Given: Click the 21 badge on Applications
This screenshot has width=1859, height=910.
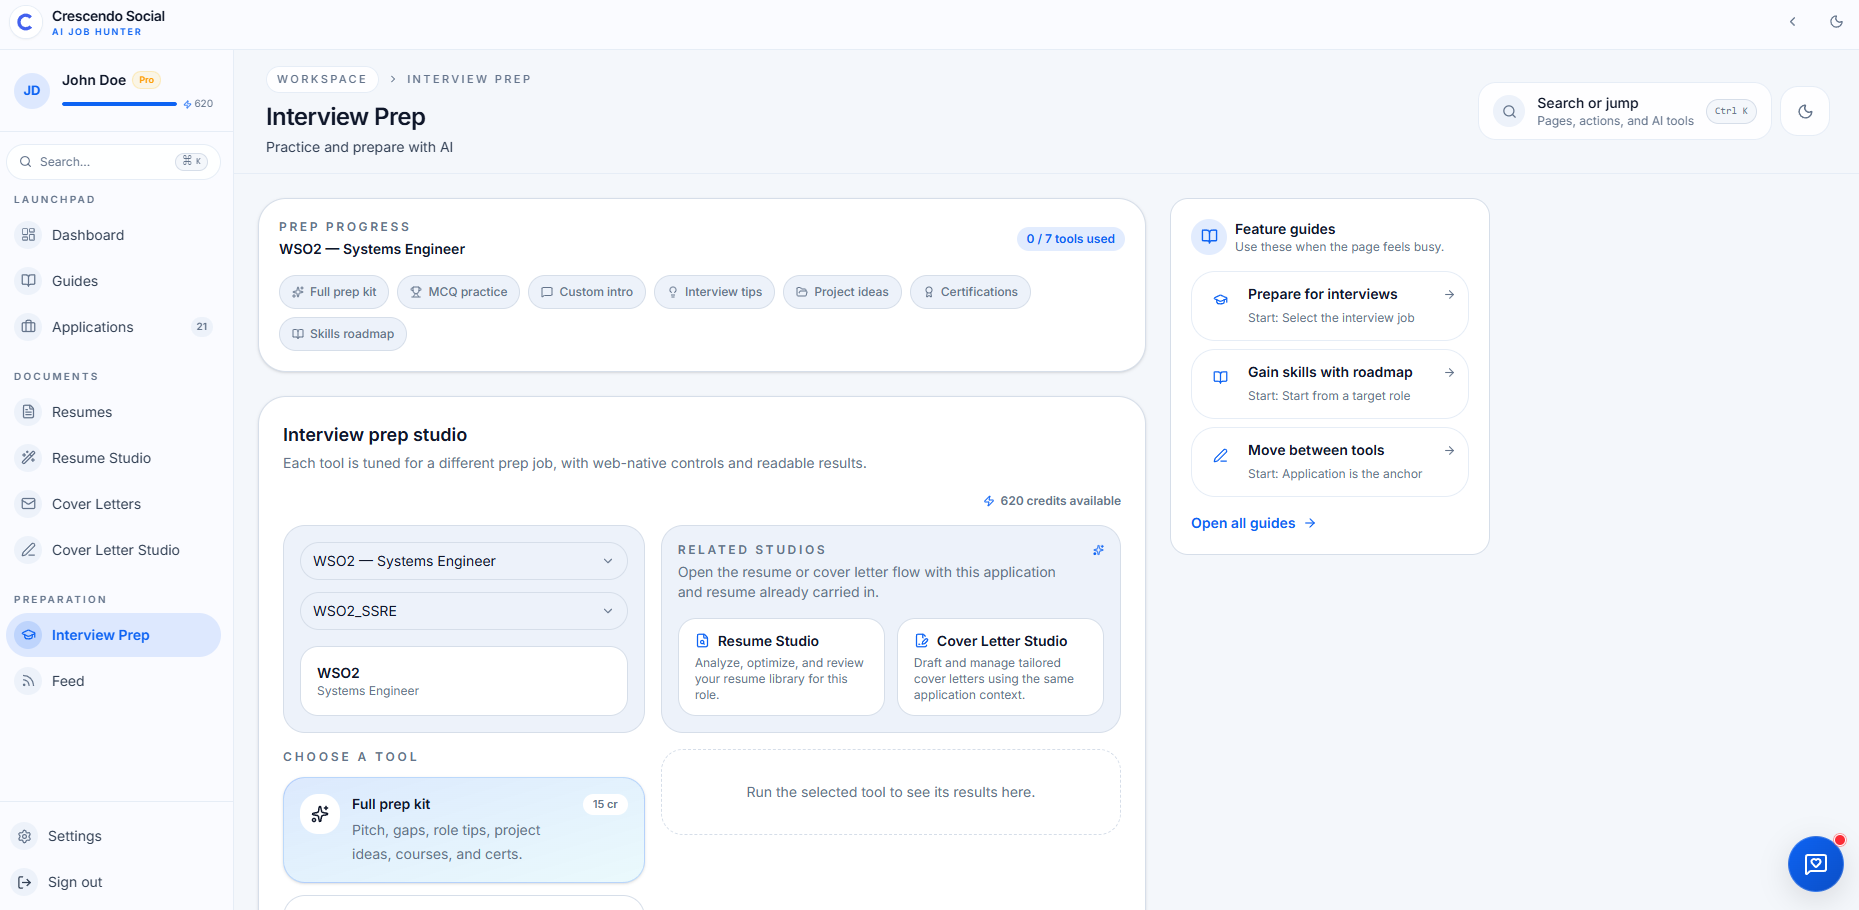Looking at the screenshot, I should coord(202,327).
